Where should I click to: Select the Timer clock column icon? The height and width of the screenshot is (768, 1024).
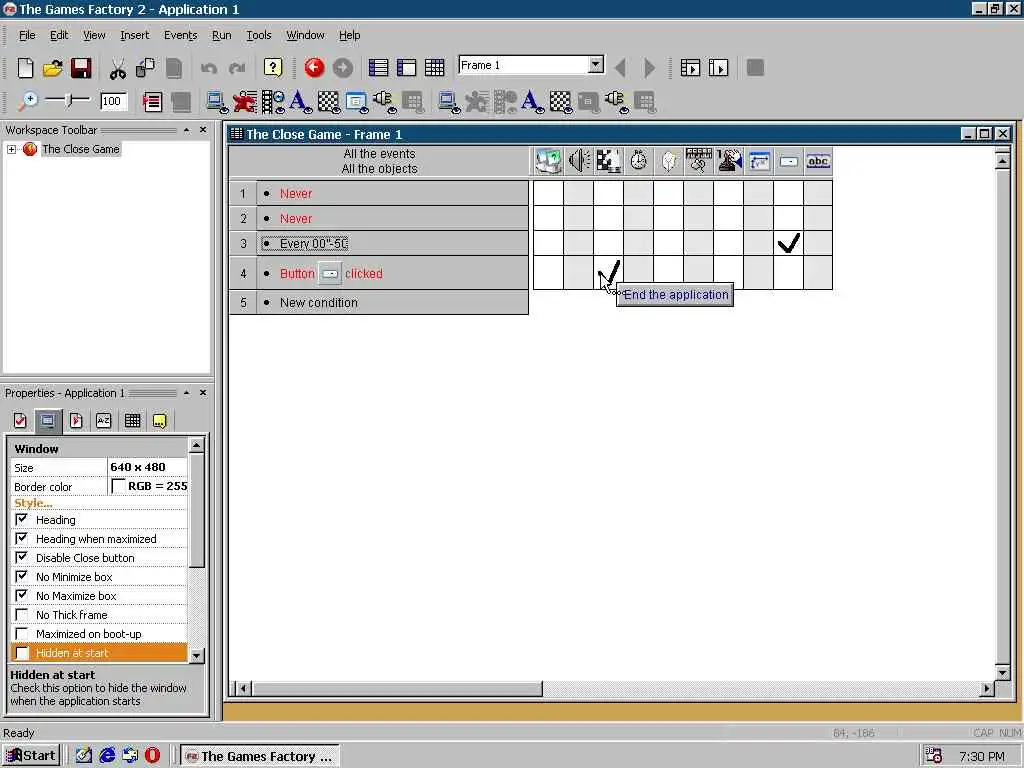(x=638, y=161)
